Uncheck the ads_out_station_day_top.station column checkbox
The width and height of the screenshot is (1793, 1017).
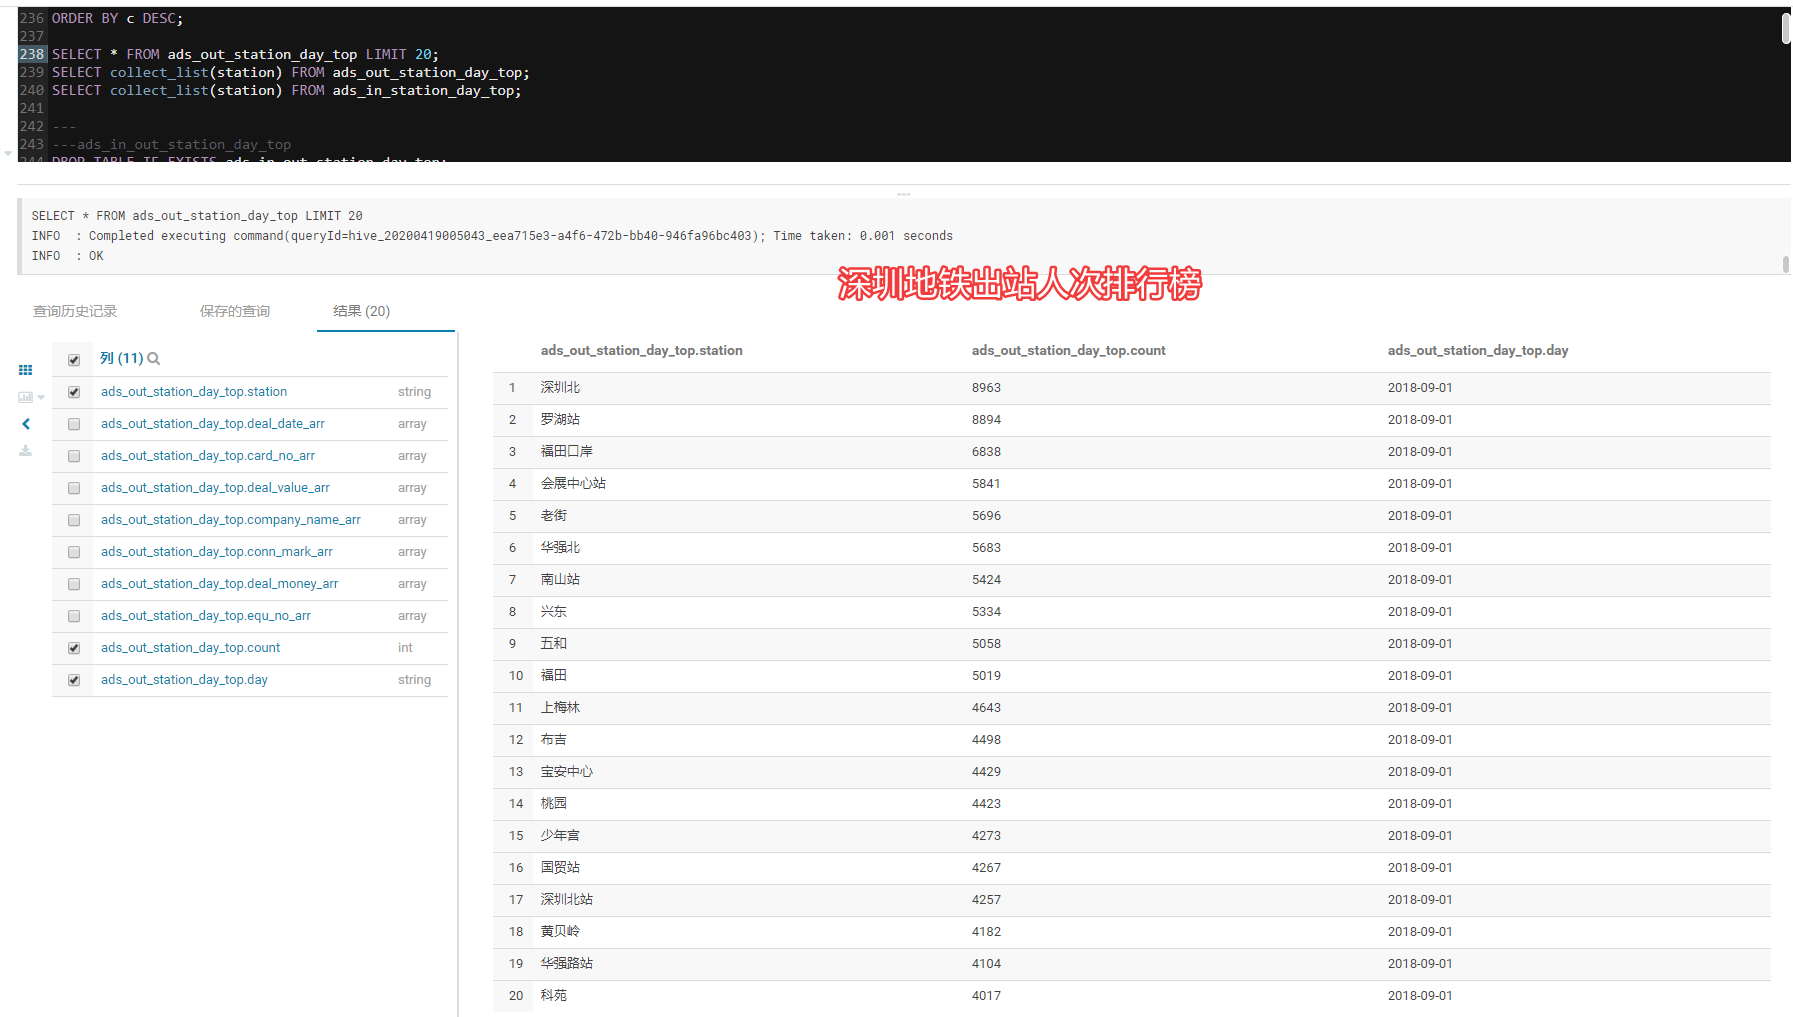[74, 392]
